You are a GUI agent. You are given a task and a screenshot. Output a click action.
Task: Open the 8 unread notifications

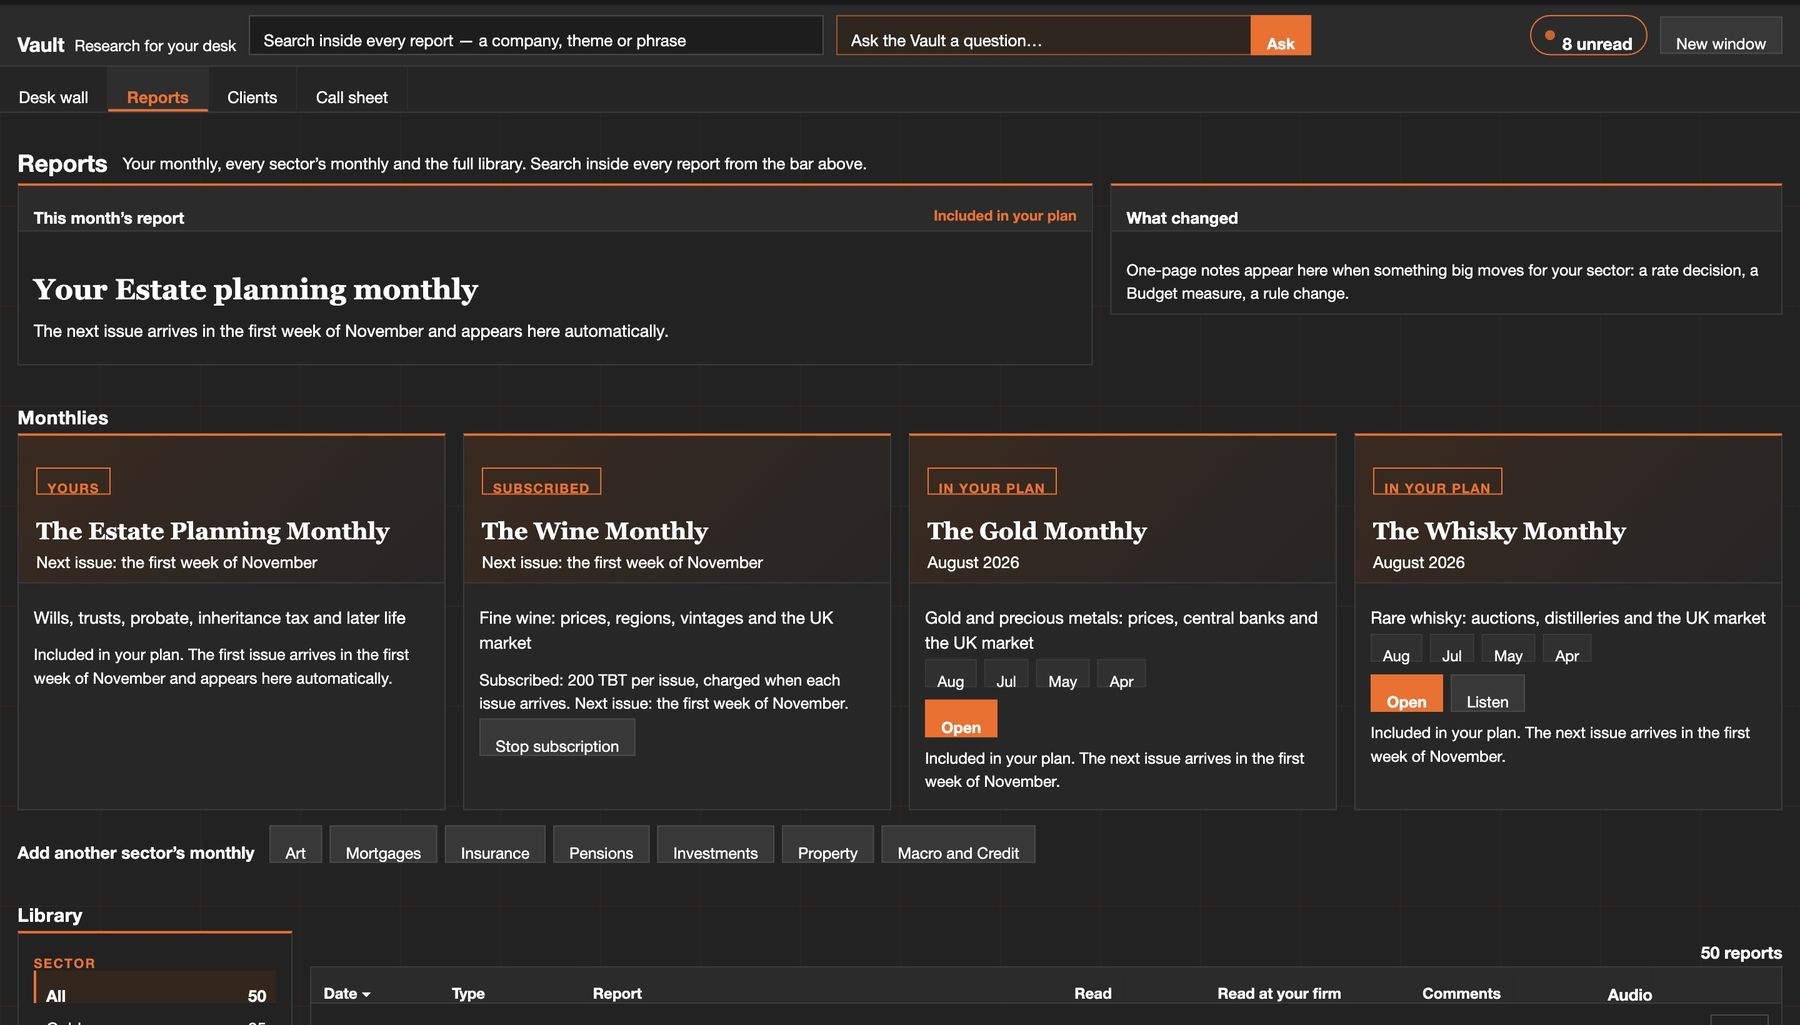pyautogui.click(x=1588, y=36)
